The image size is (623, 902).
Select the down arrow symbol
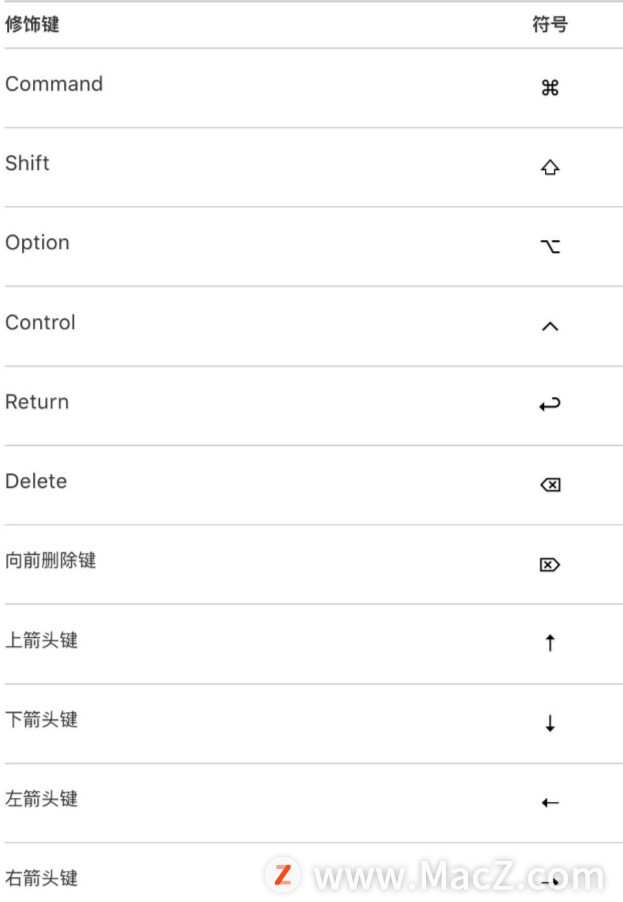(x=551, y=723)
